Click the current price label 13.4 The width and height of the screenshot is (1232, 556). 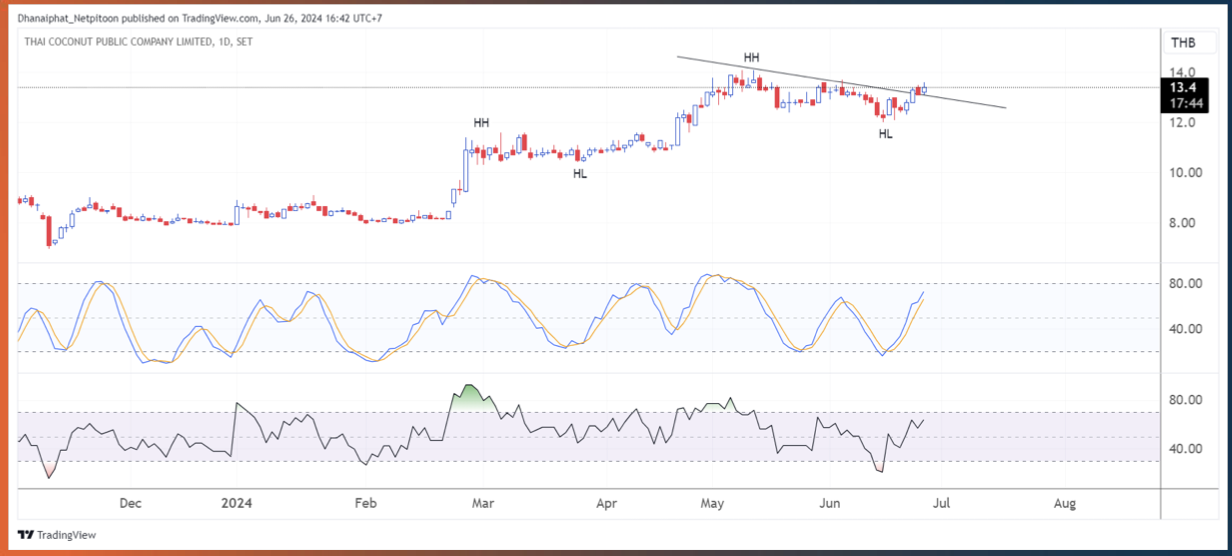[1184, 88]
